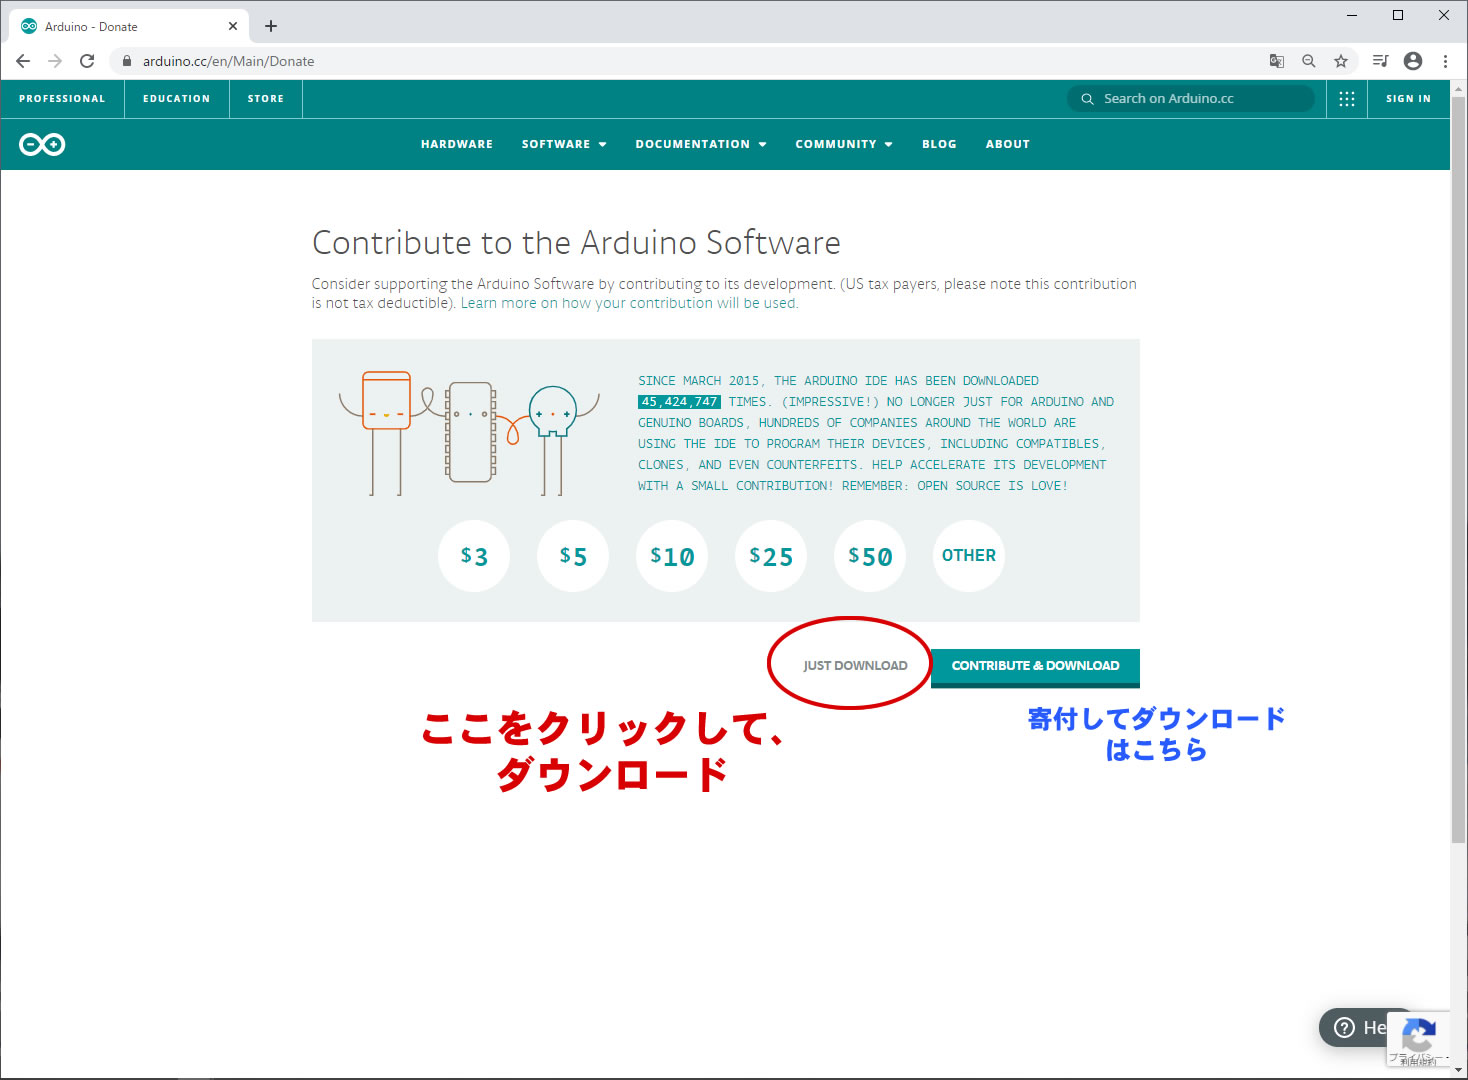
Task: Focus the Search on Arduino.cc field
Action: (x=1190, y=99)
